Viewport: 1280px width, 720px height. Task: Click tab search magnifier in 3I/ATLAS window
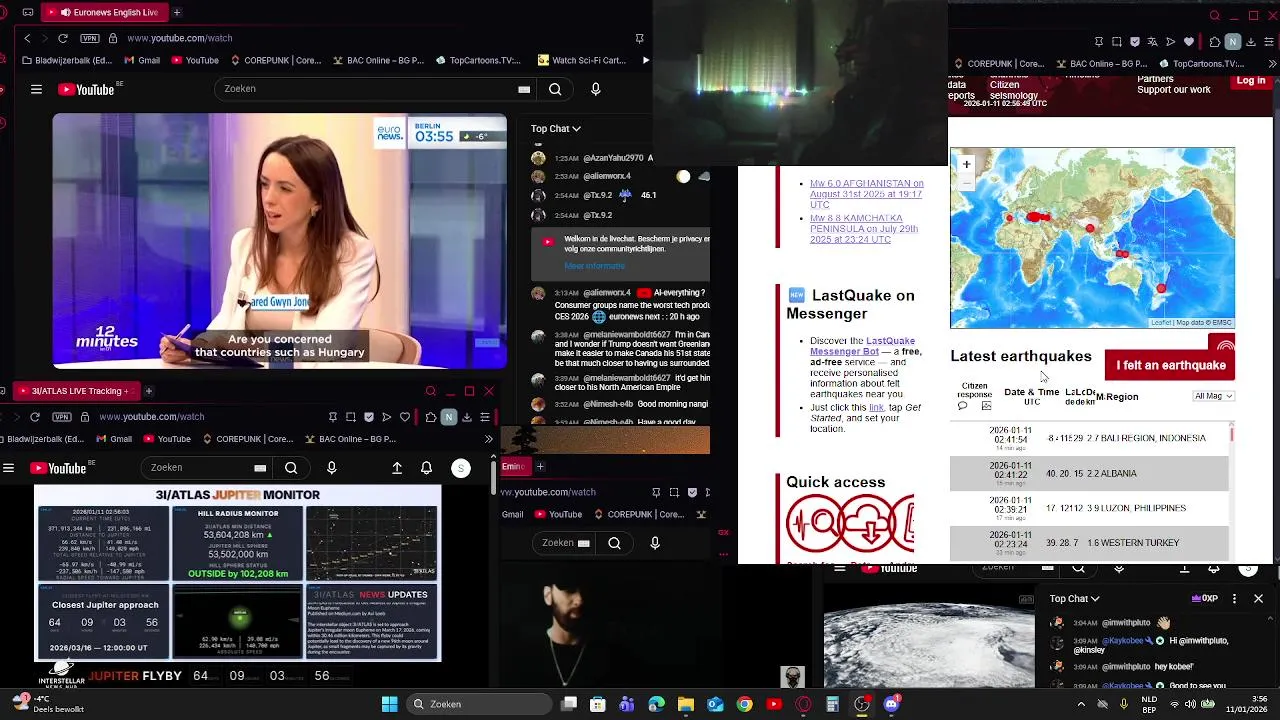431,391
